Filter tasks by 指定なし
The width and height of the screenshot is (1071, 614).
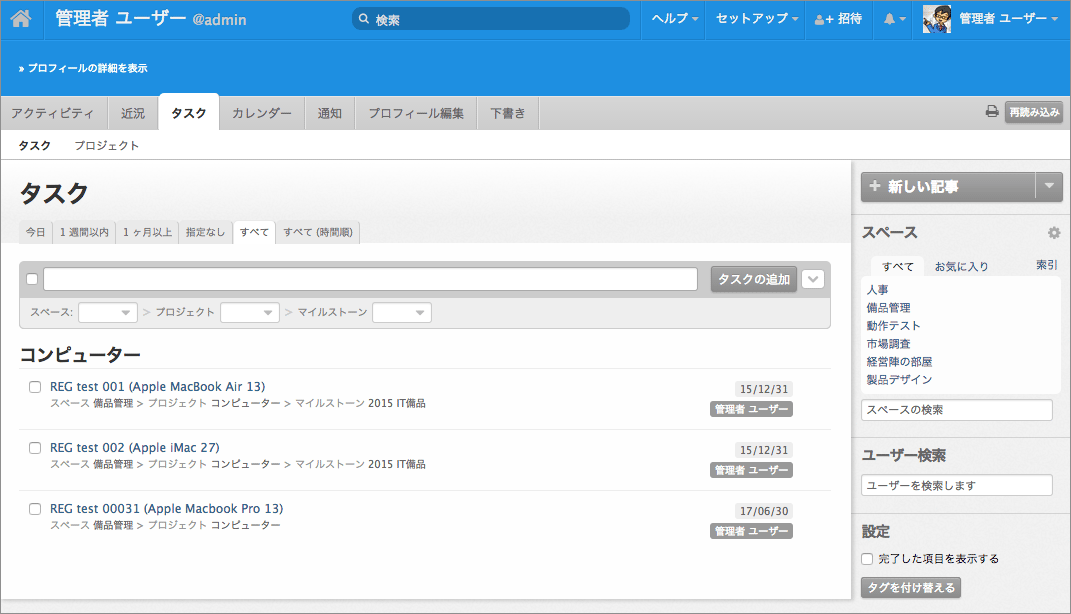pos(206,232)
